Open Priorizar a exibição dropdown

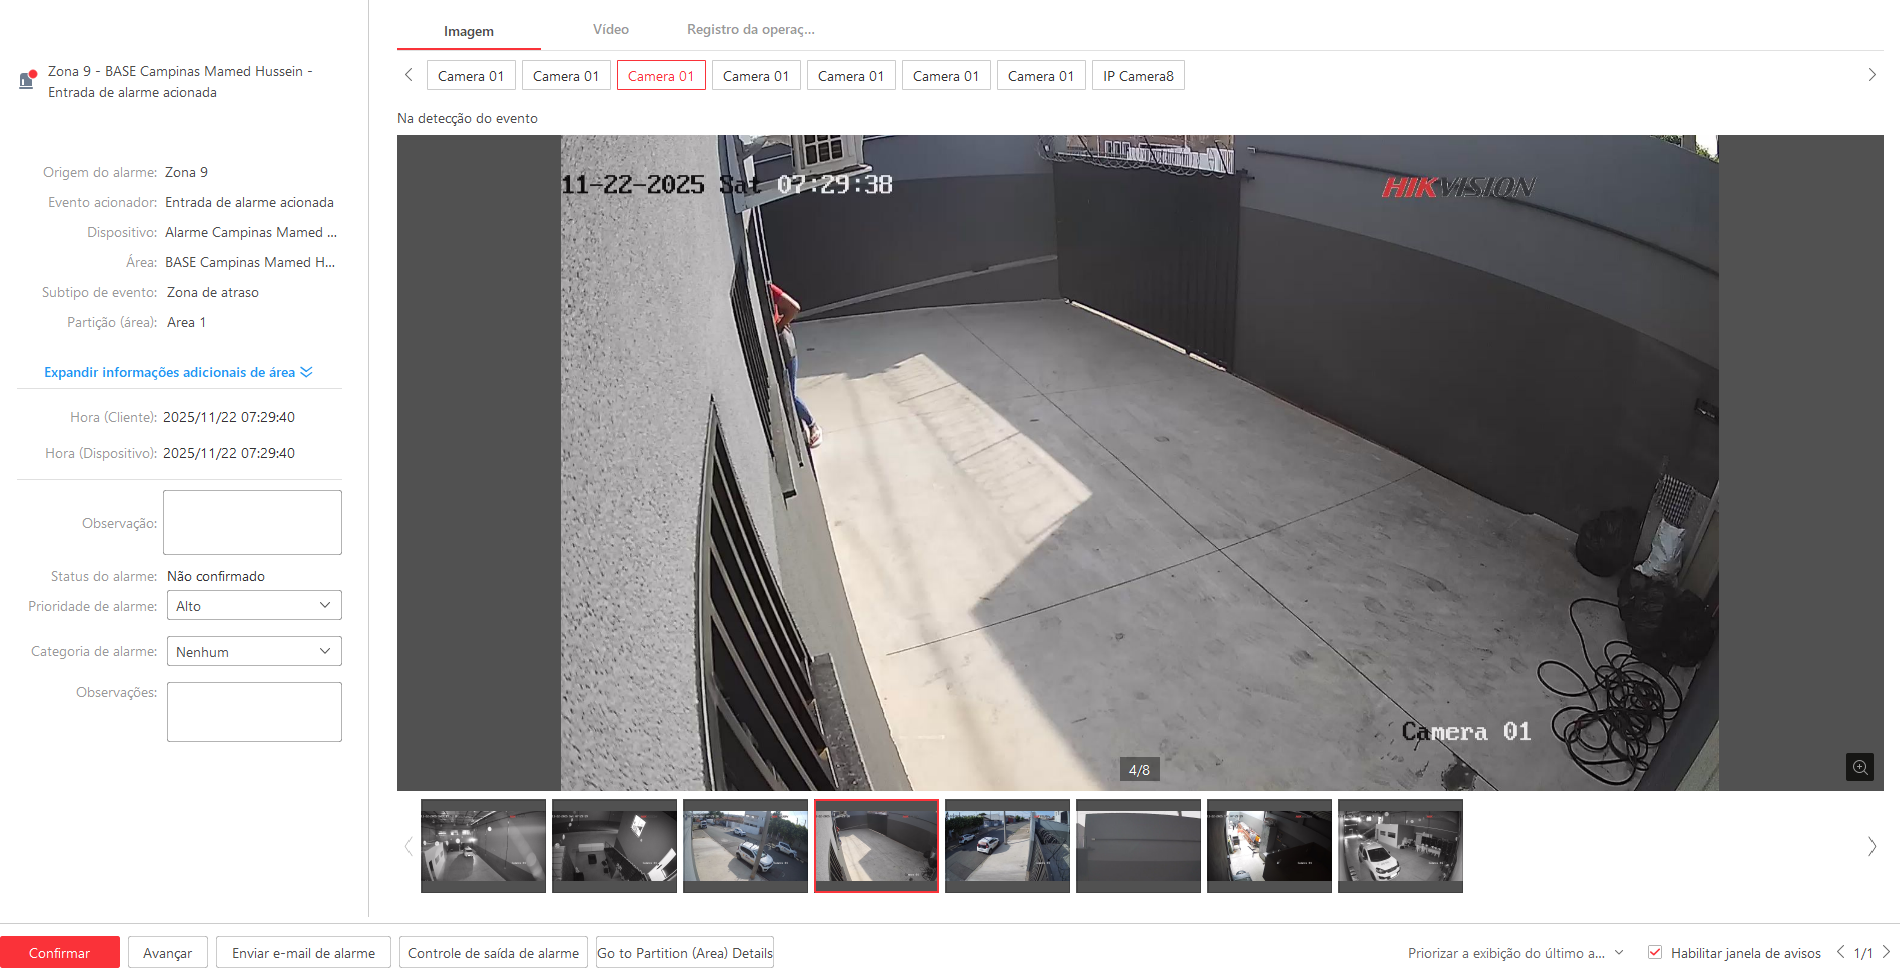coord(1515,953)
